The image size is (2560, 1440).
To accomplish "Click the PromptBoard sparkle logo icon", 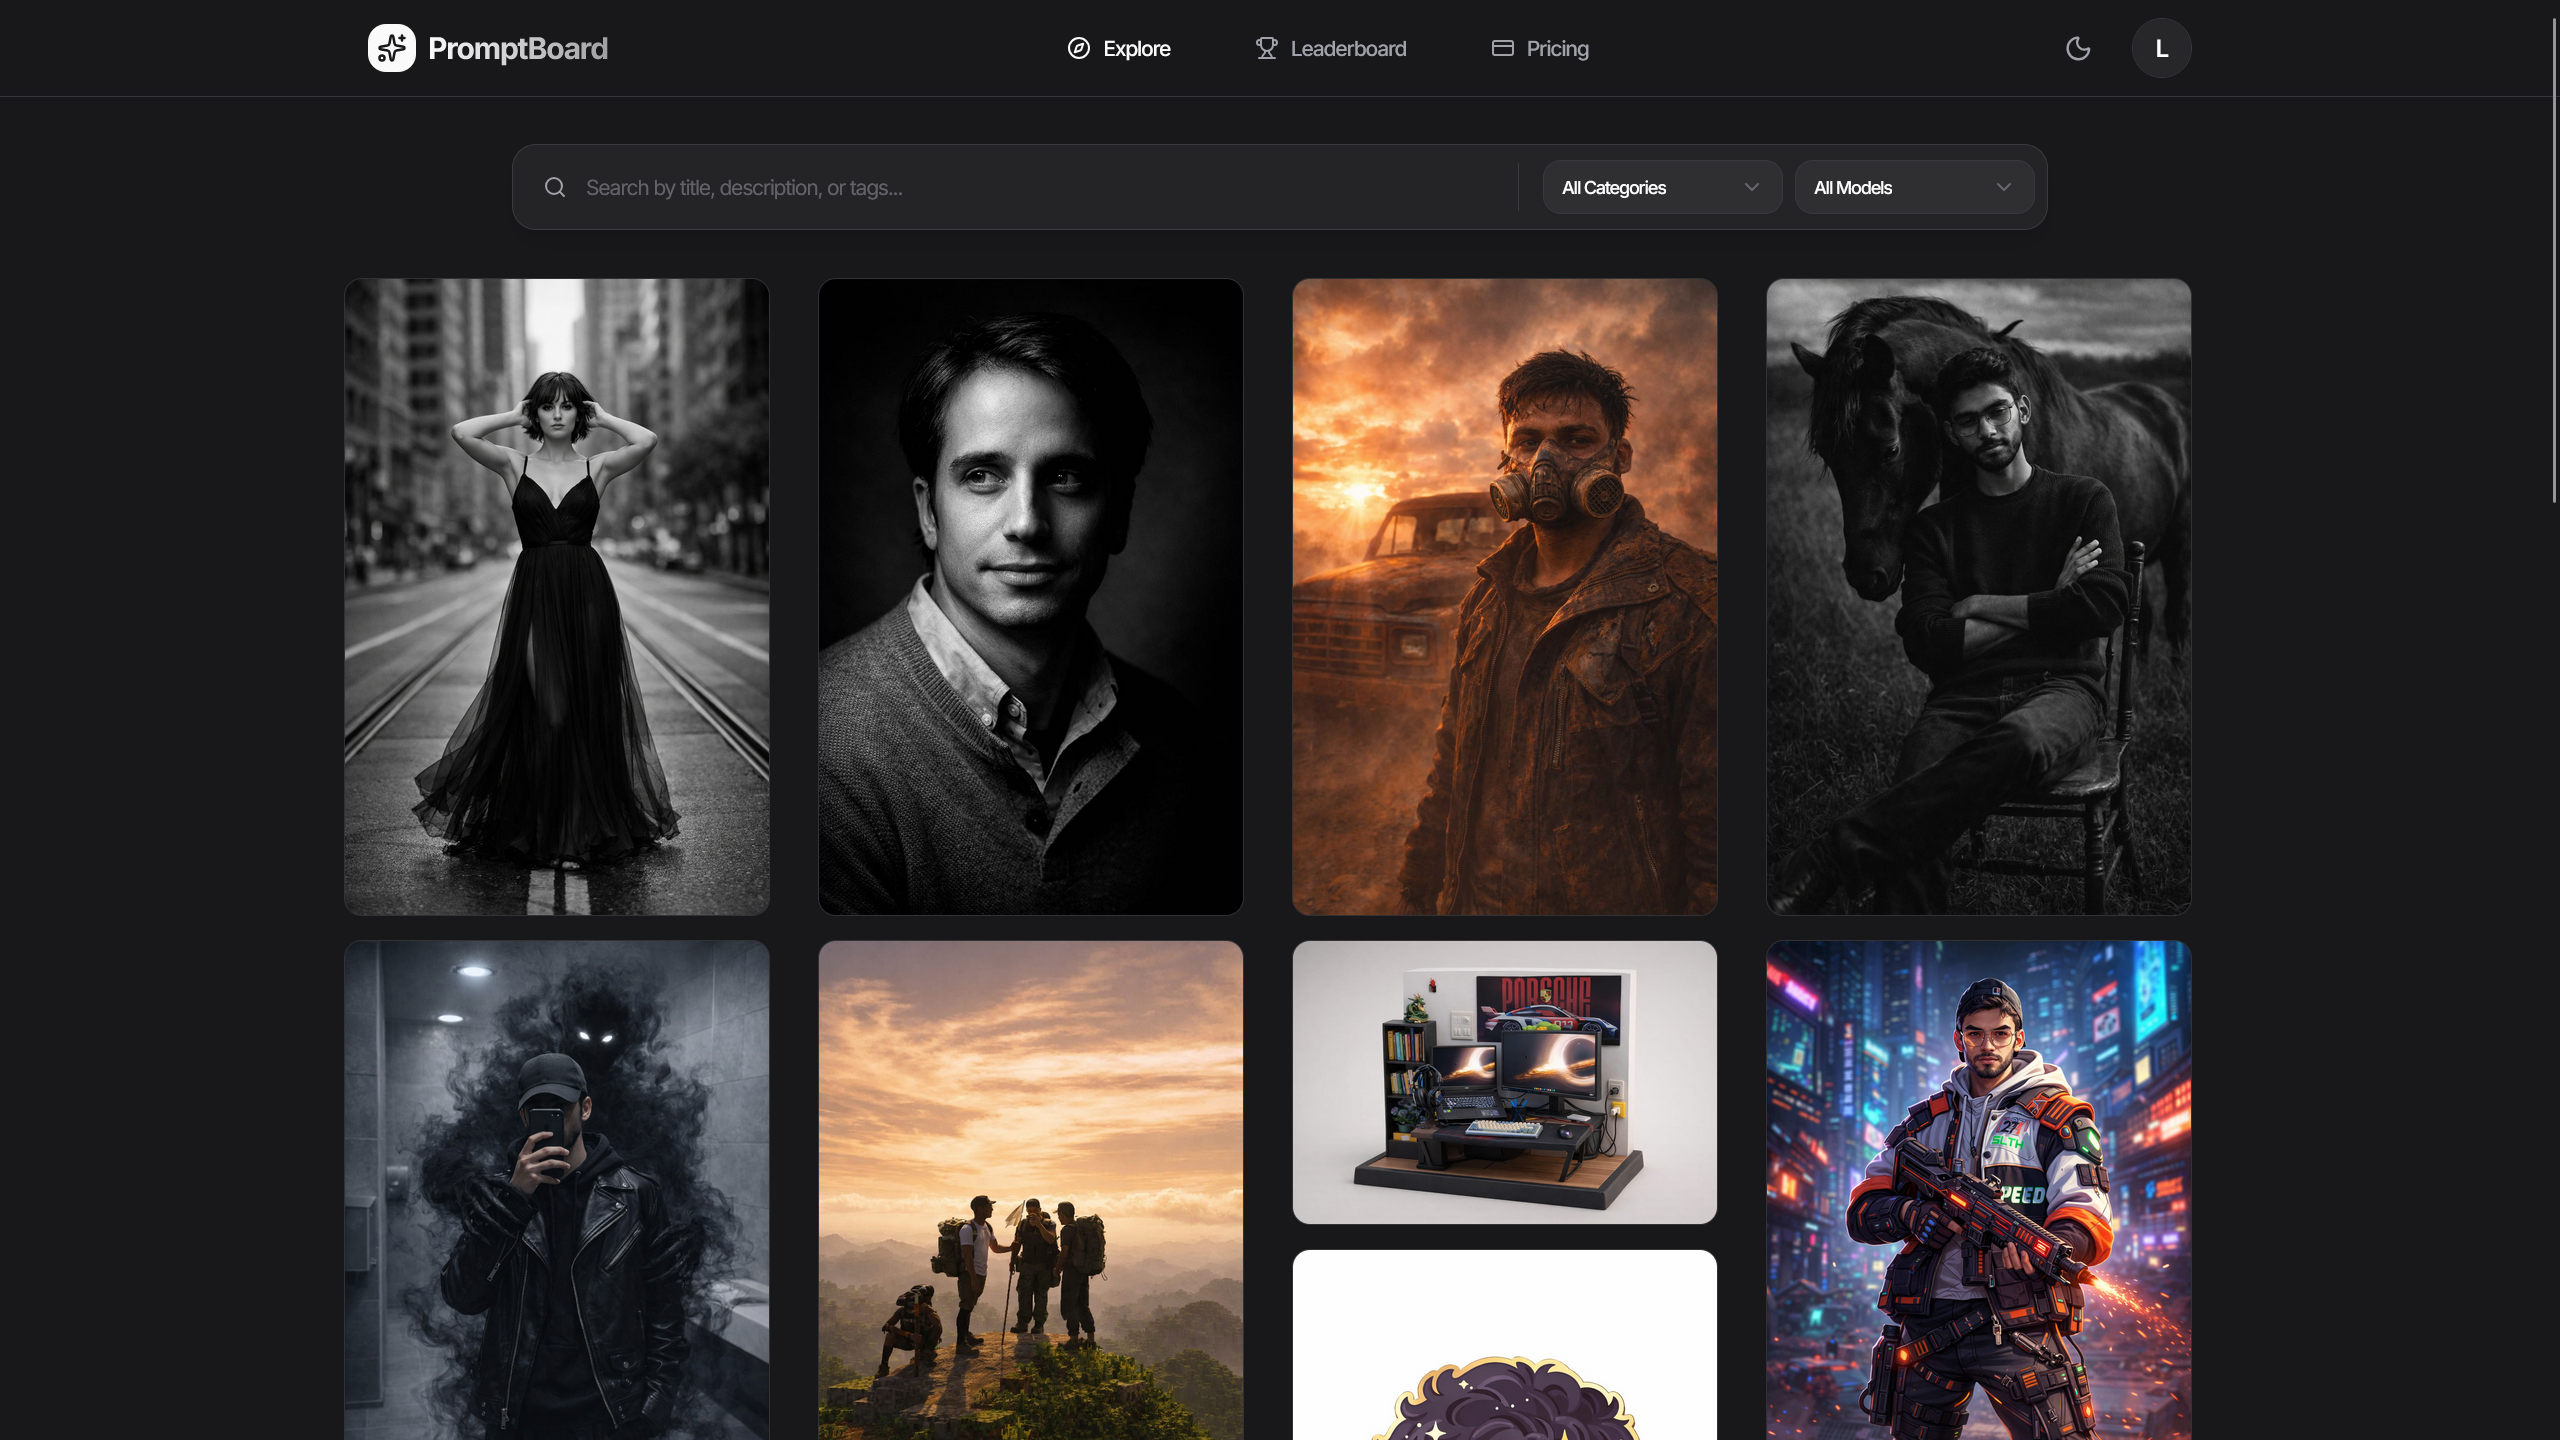I will click(x=391, y=48).
